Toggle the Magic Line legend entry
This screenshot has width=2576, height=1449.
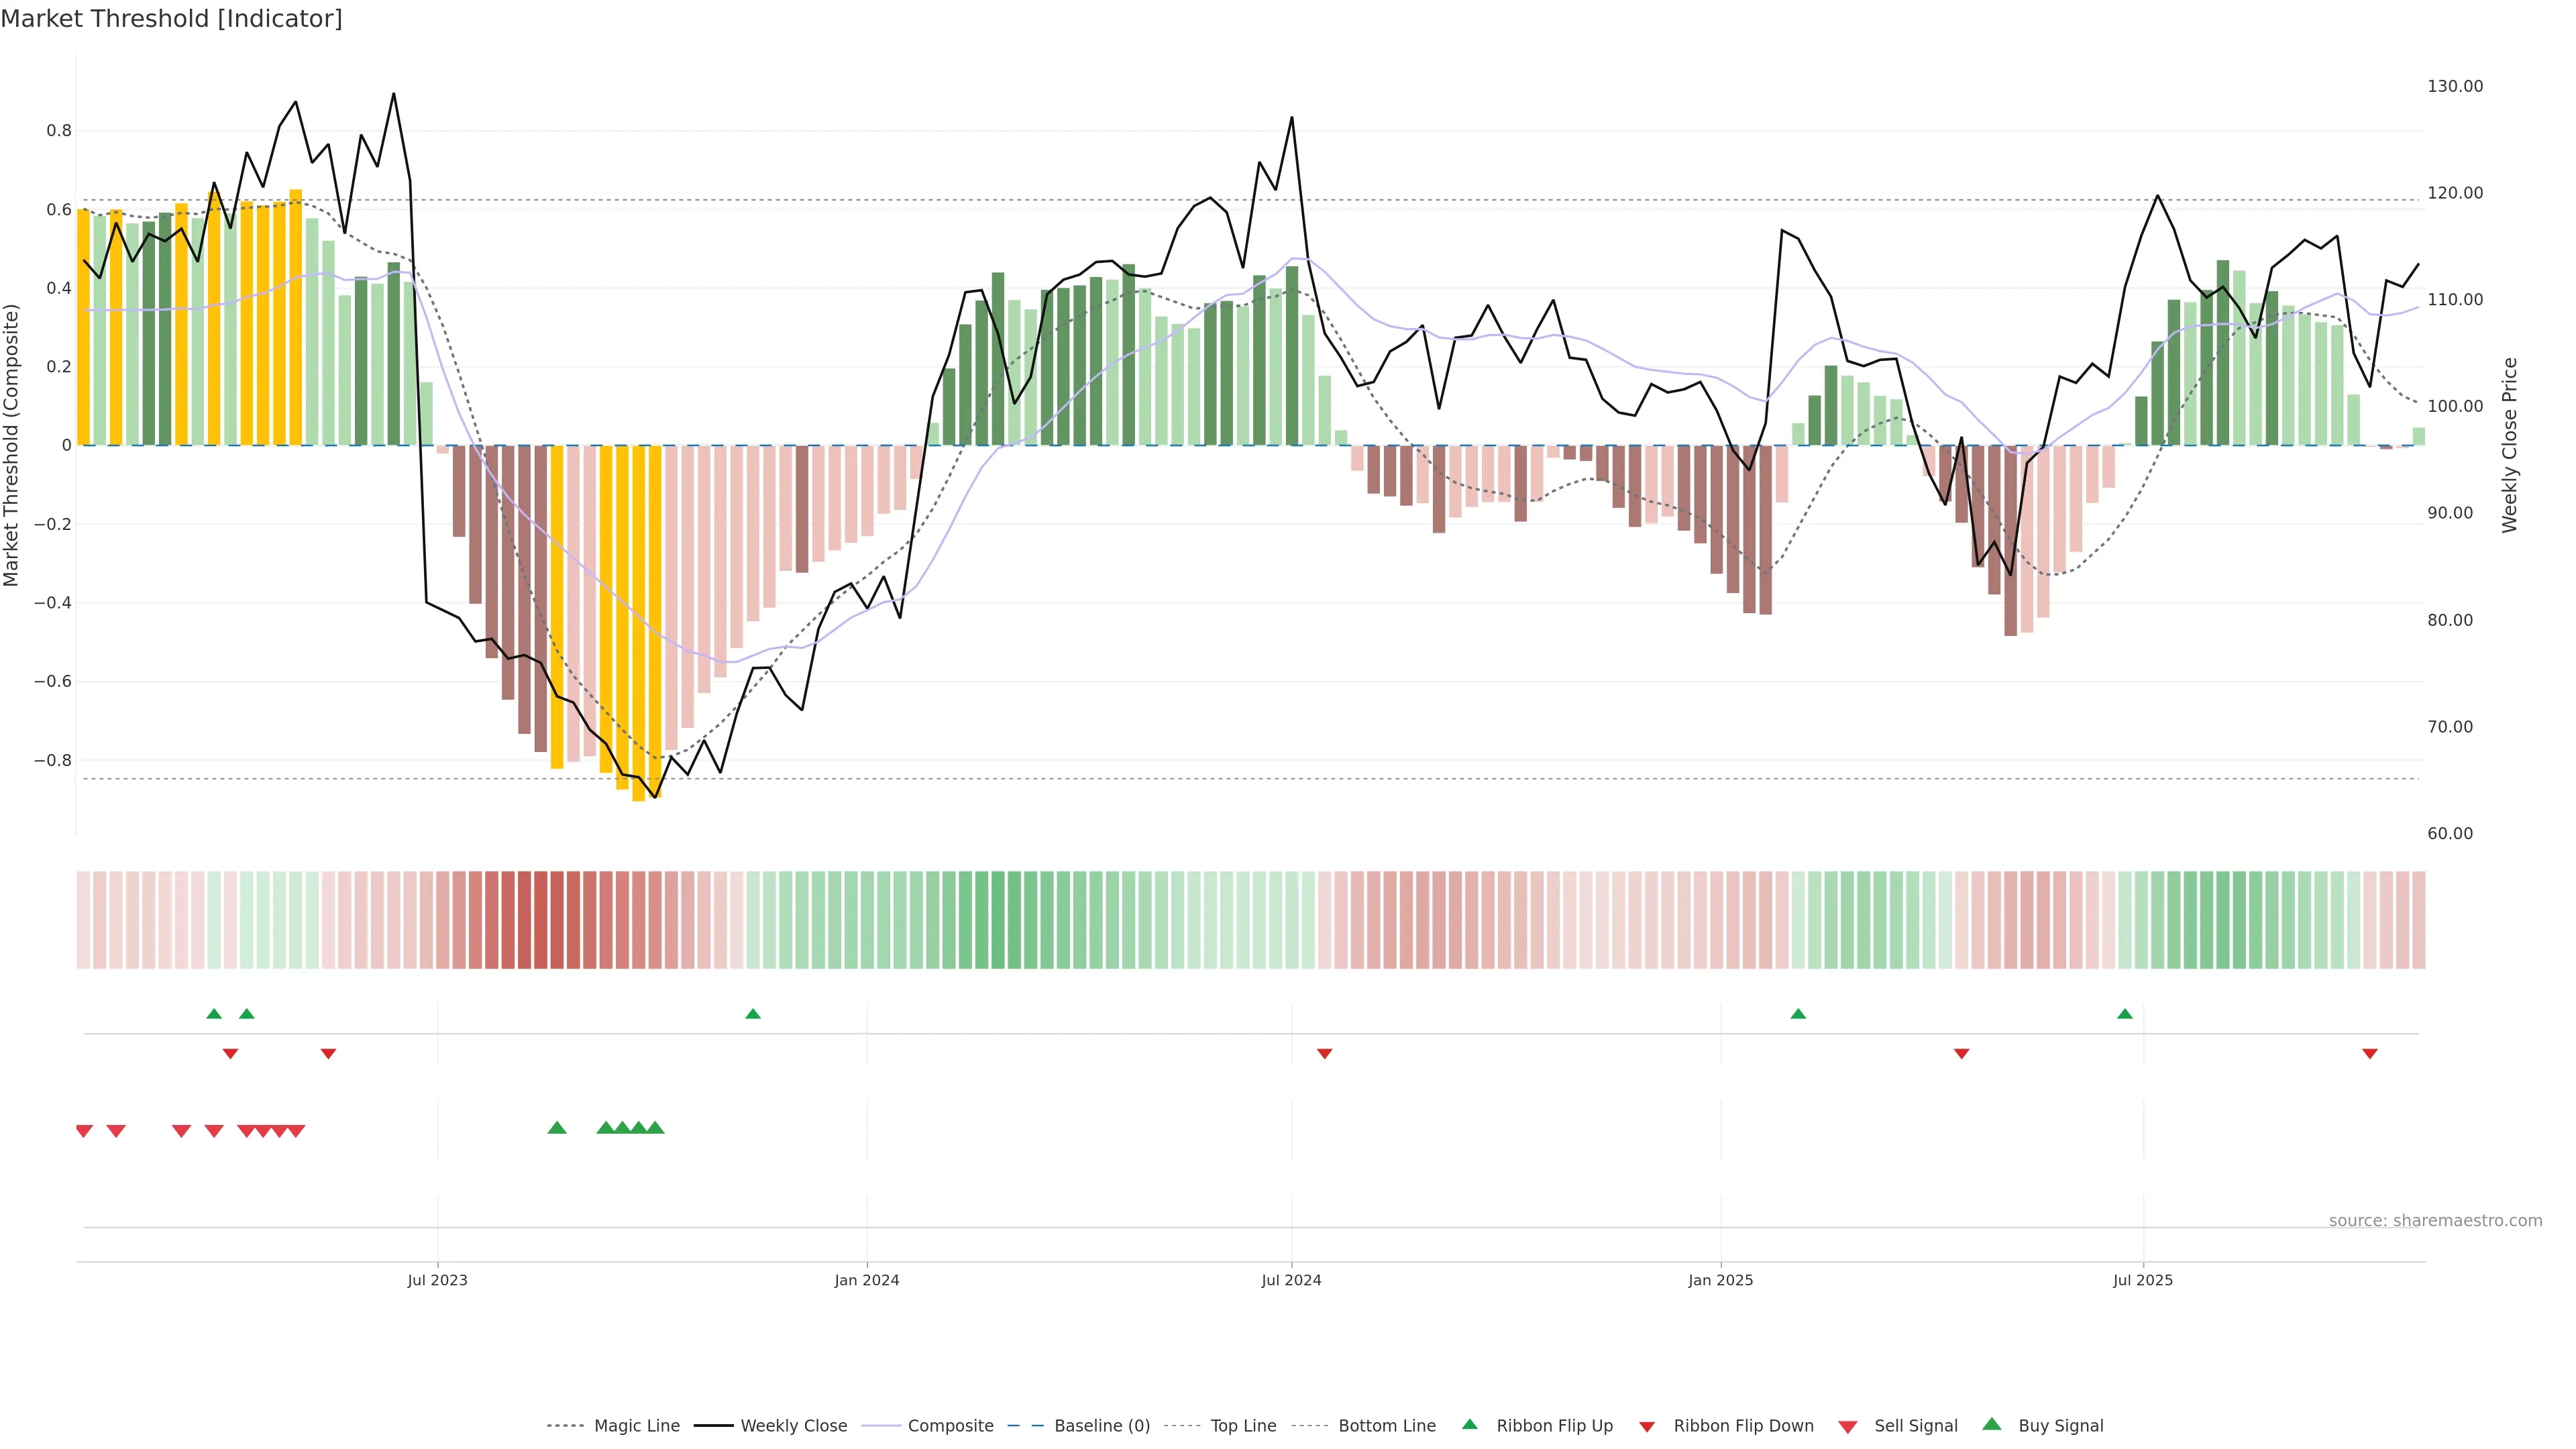(x=636, y=1426)
